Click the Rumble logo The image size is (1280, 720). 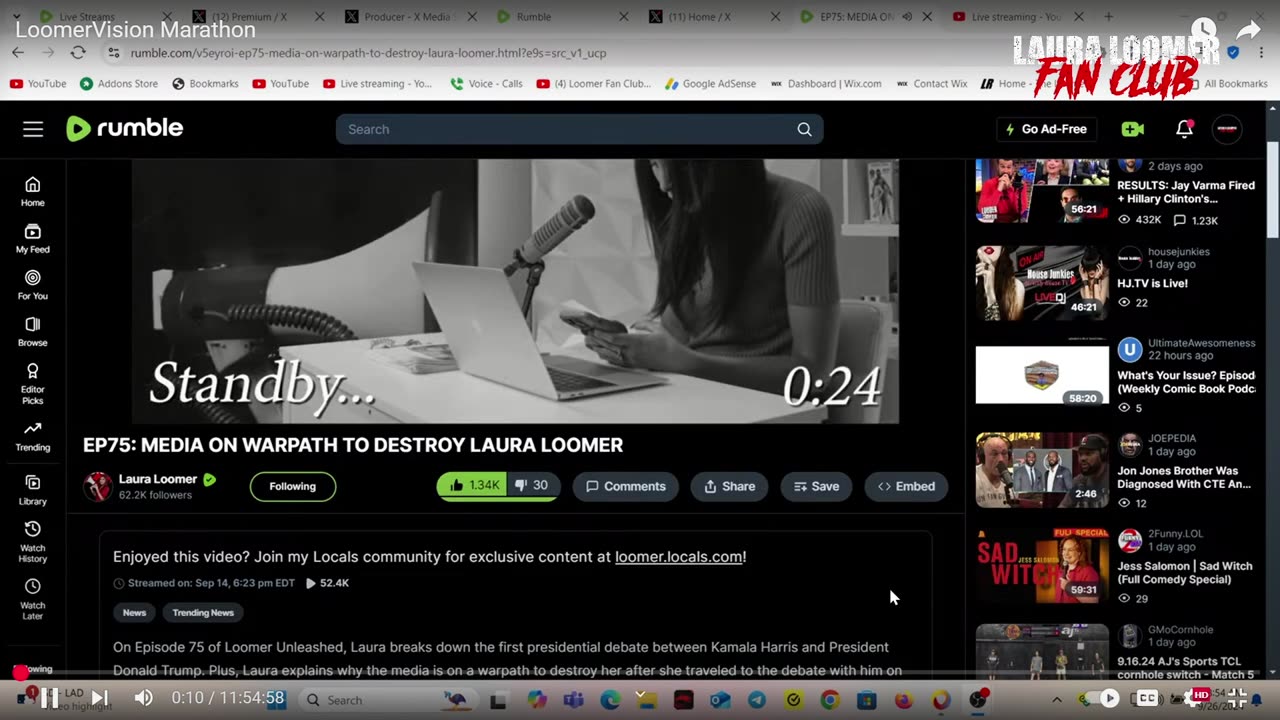pyautogui.click(x=124, y=128)
